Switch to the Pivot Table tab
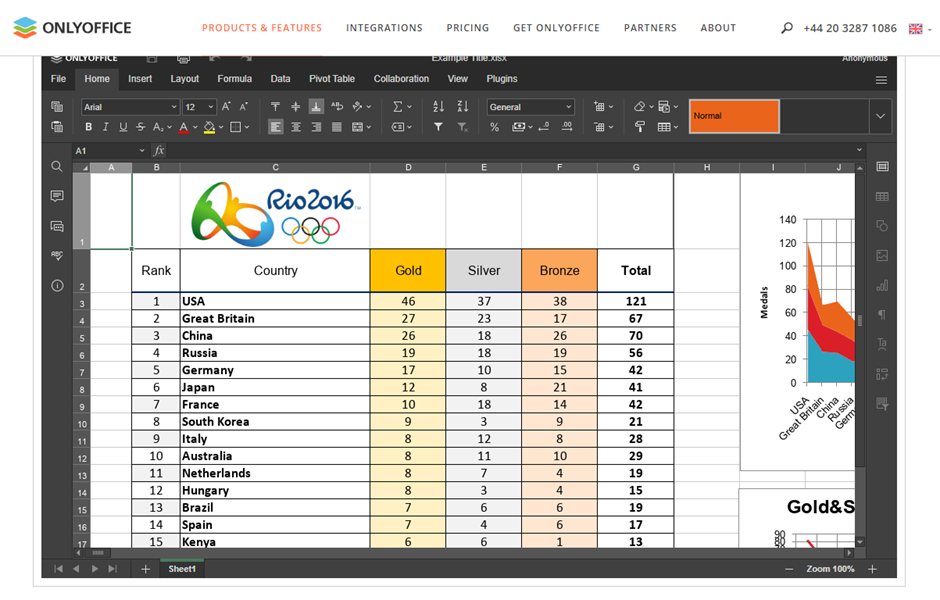 [332, 79]
